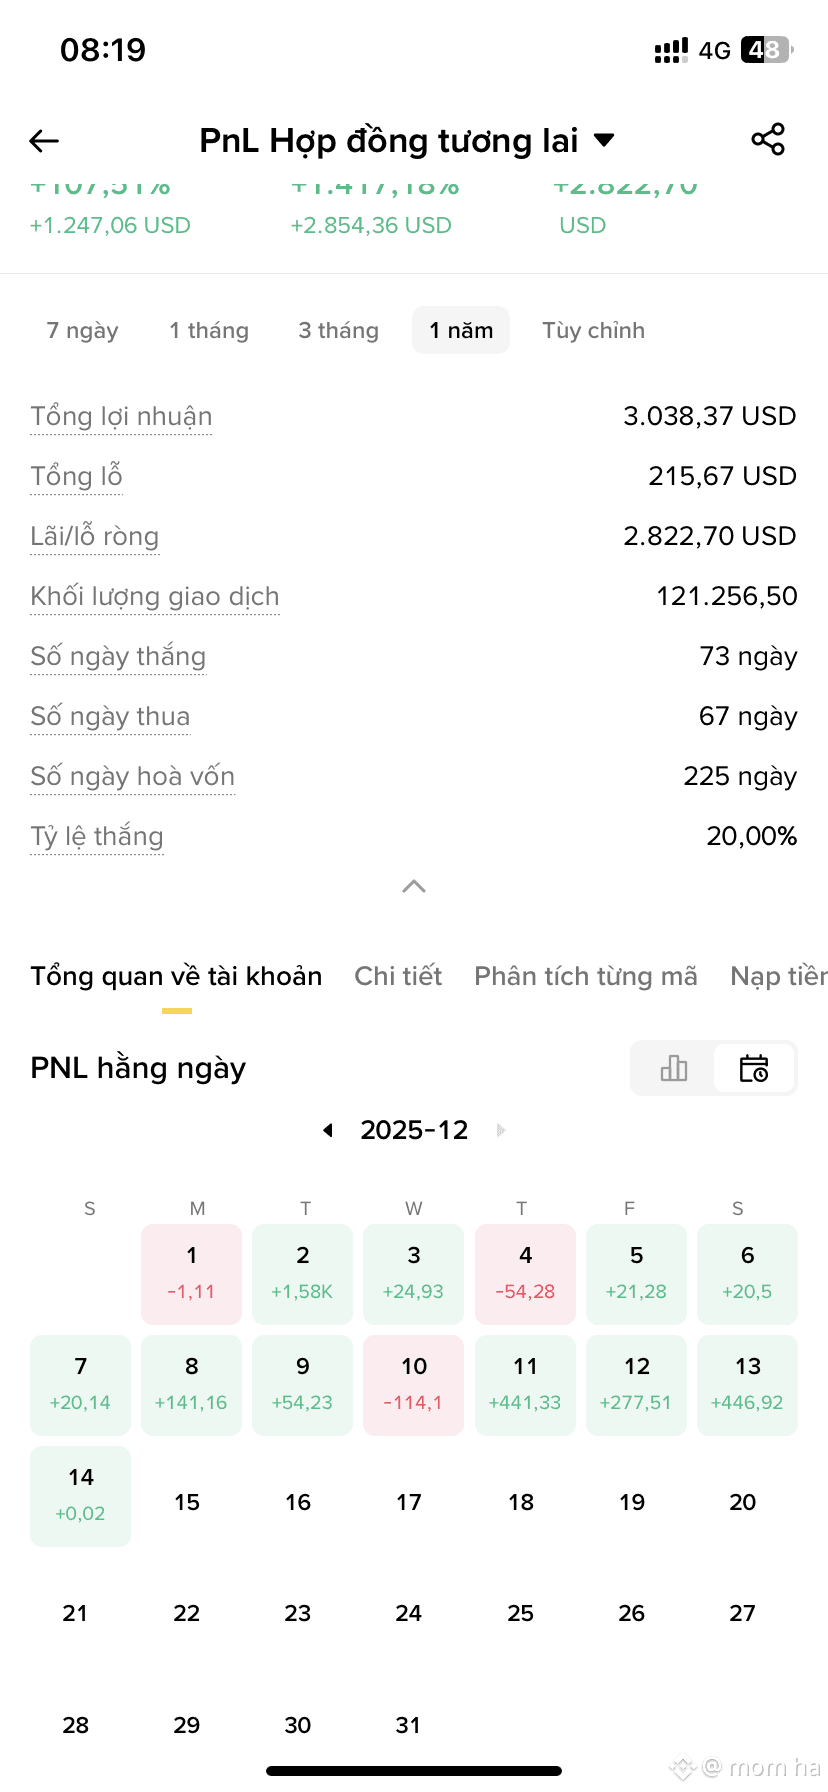Select the 3 tháng period
Screen dimensions: 828x1792
point(339,330)
